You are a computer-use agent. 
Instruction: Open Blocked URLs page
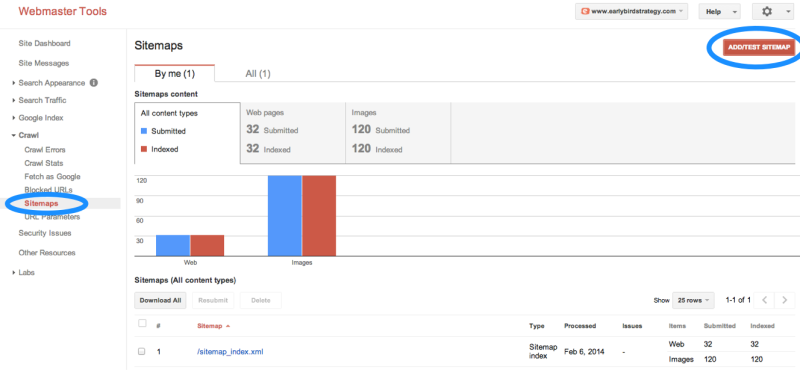click(48, 190)
